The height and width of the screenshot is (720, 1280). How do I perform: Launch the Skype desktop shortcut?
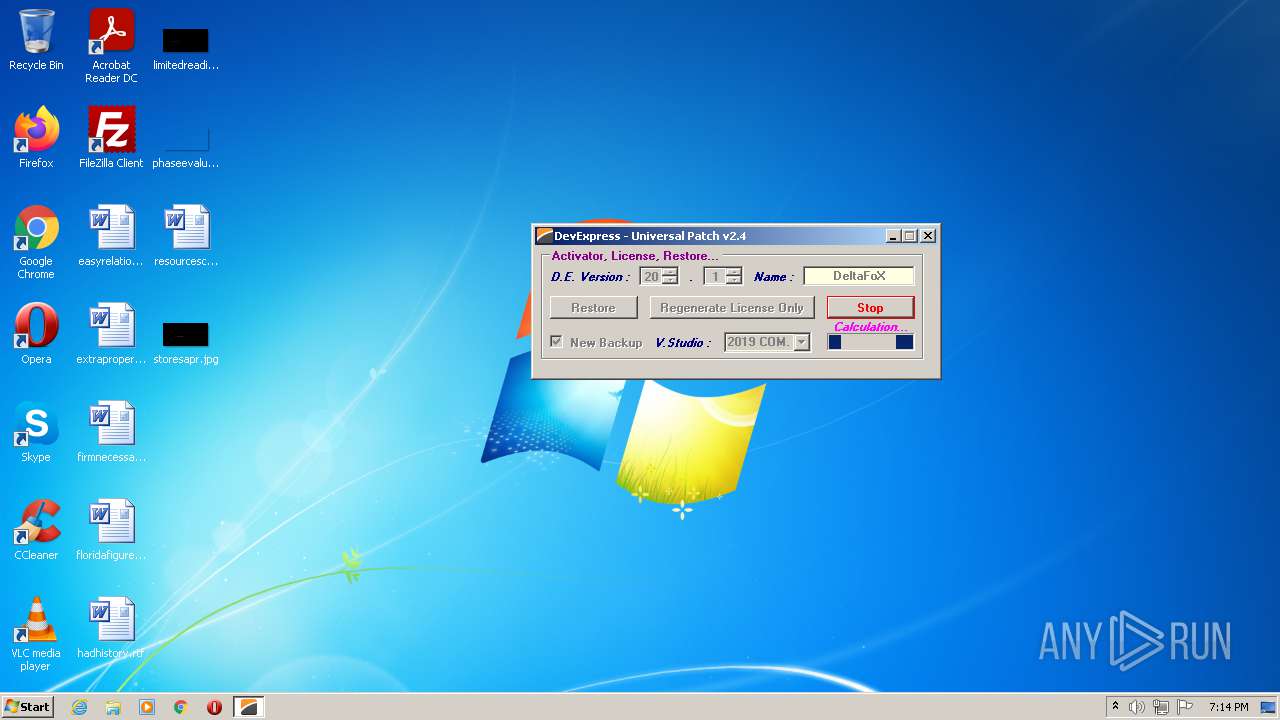tap(36, 432)
